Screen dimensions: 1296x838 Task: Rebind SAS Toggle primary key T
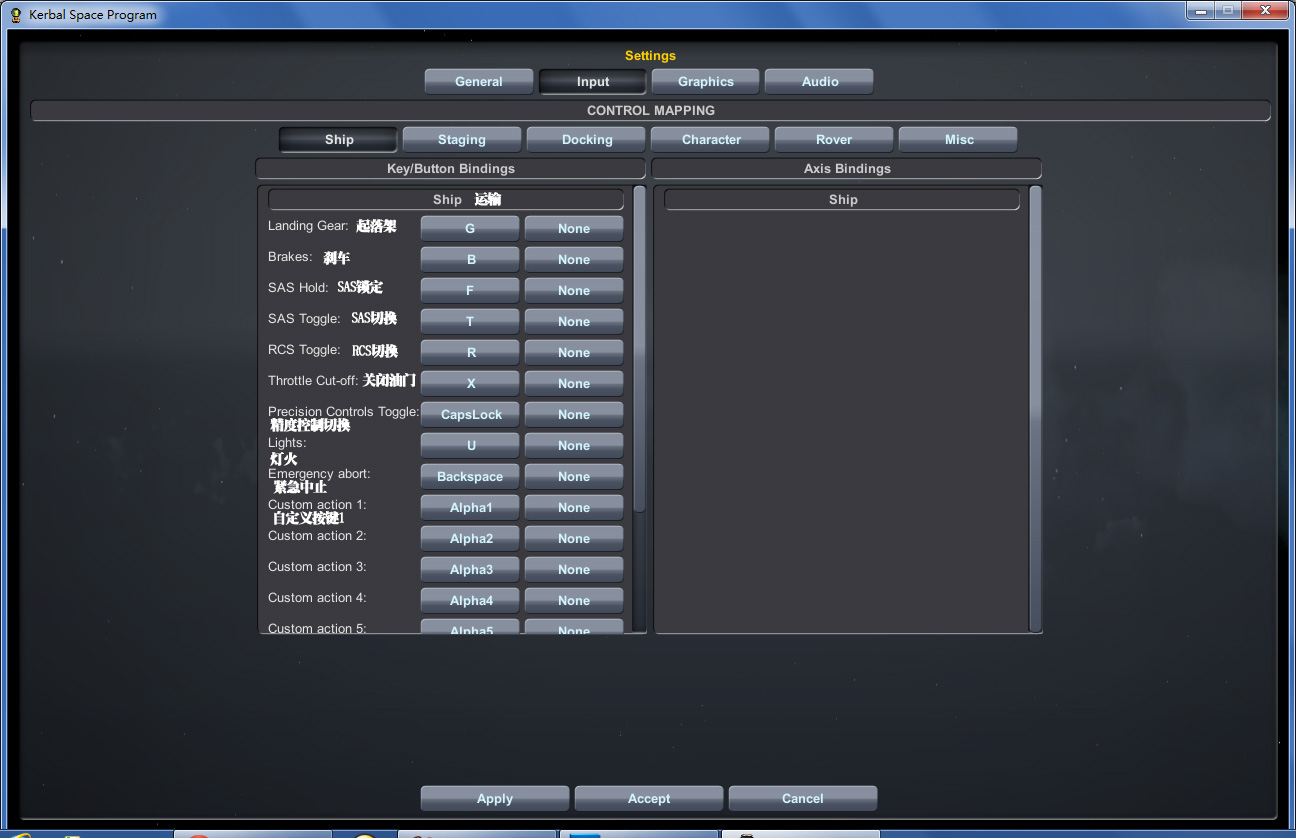470,322
